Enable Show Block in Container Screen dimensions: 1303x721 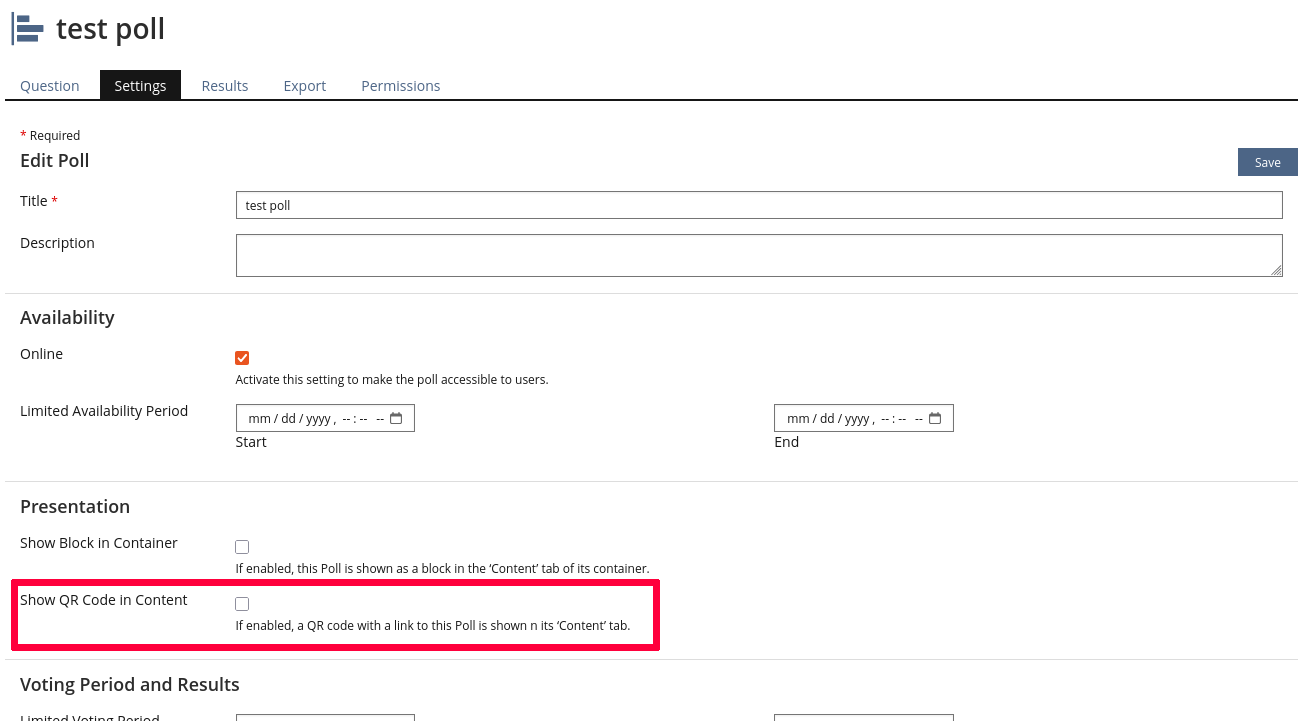(242, 547)
